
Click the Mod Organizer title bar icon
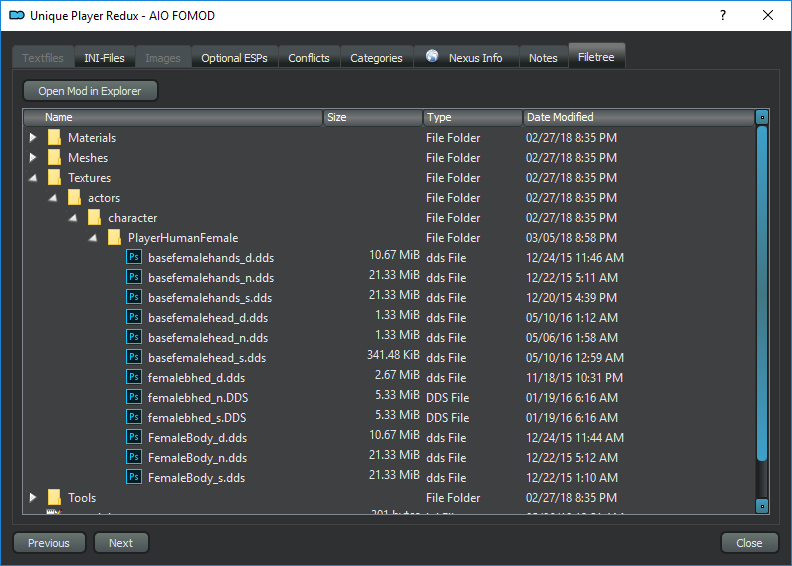[x=17, y=16]
